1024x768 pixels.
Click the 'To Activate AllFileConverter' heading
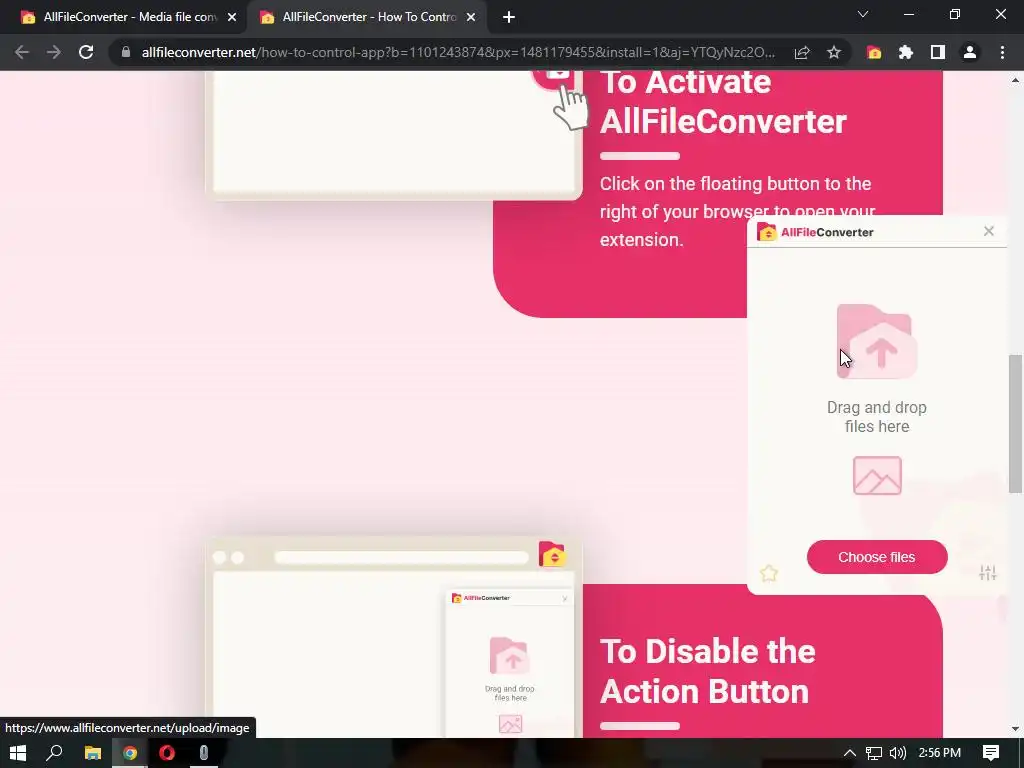coord(723,101)
